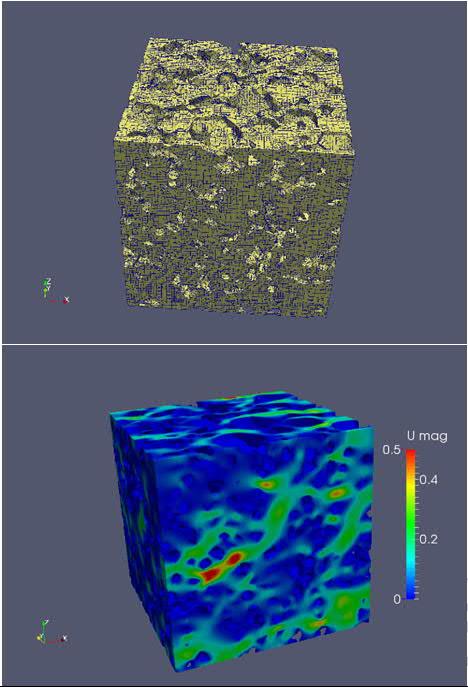Click the U mag color legend bar
Screen dimensions: 468x687
tap(411, 524)
